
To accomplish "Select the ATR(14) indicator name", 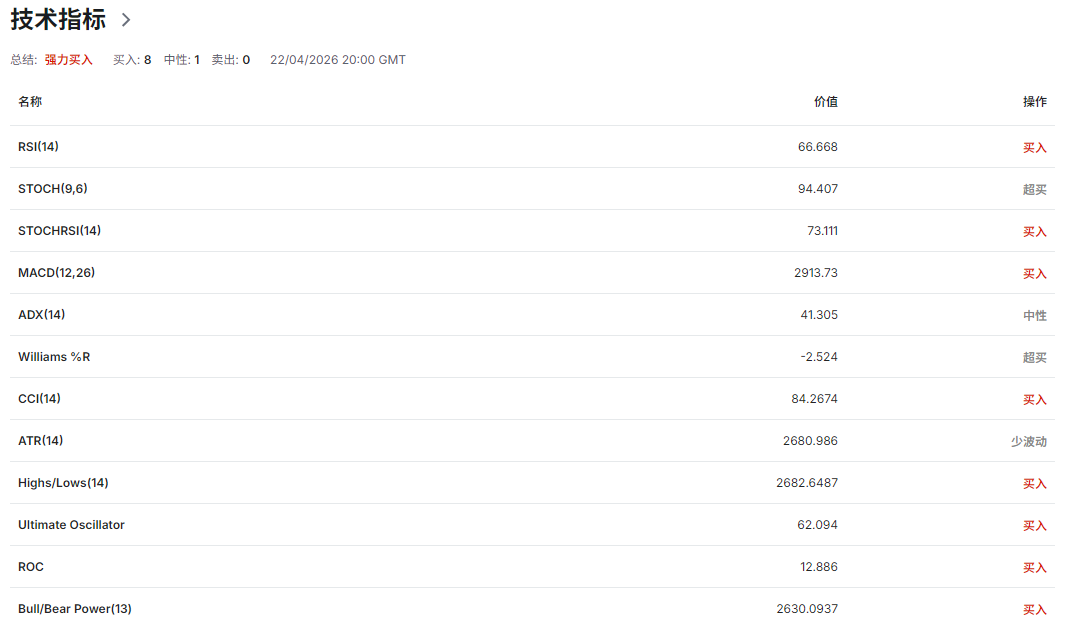I will [x=40, y=441].
